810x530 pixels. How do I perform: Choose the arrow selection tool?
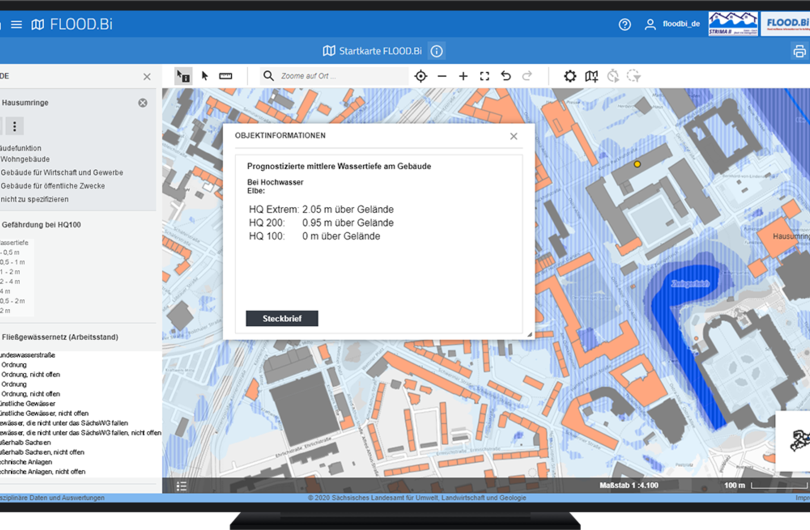(x=205, y=76)
